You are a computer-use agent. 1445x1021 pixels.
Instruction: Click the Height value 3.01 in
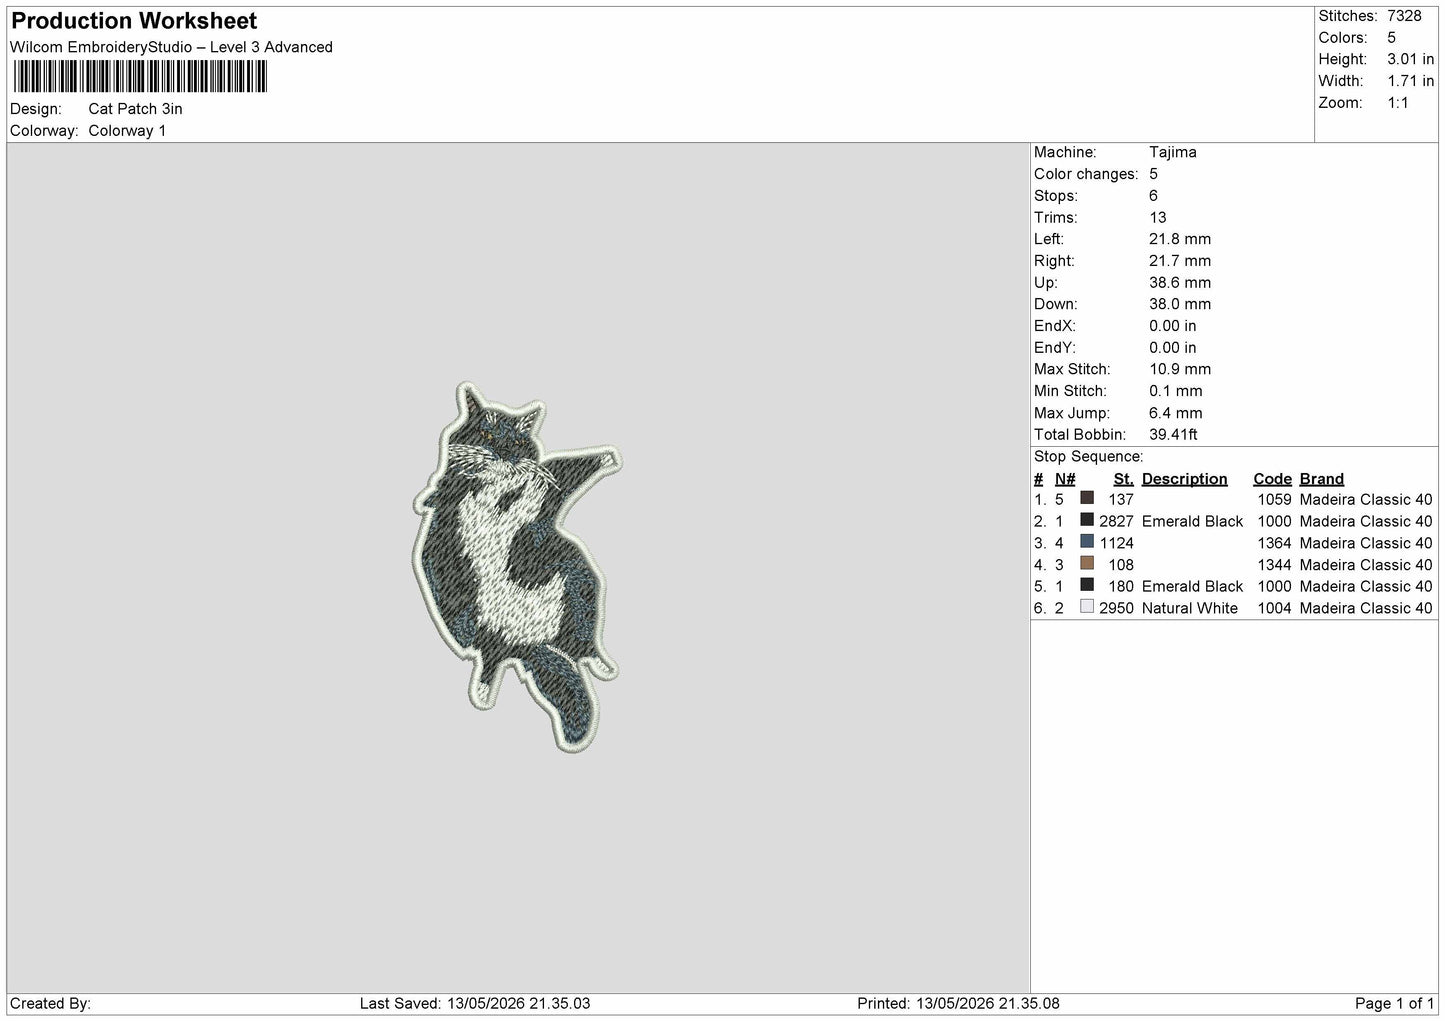click(1410, 59)
